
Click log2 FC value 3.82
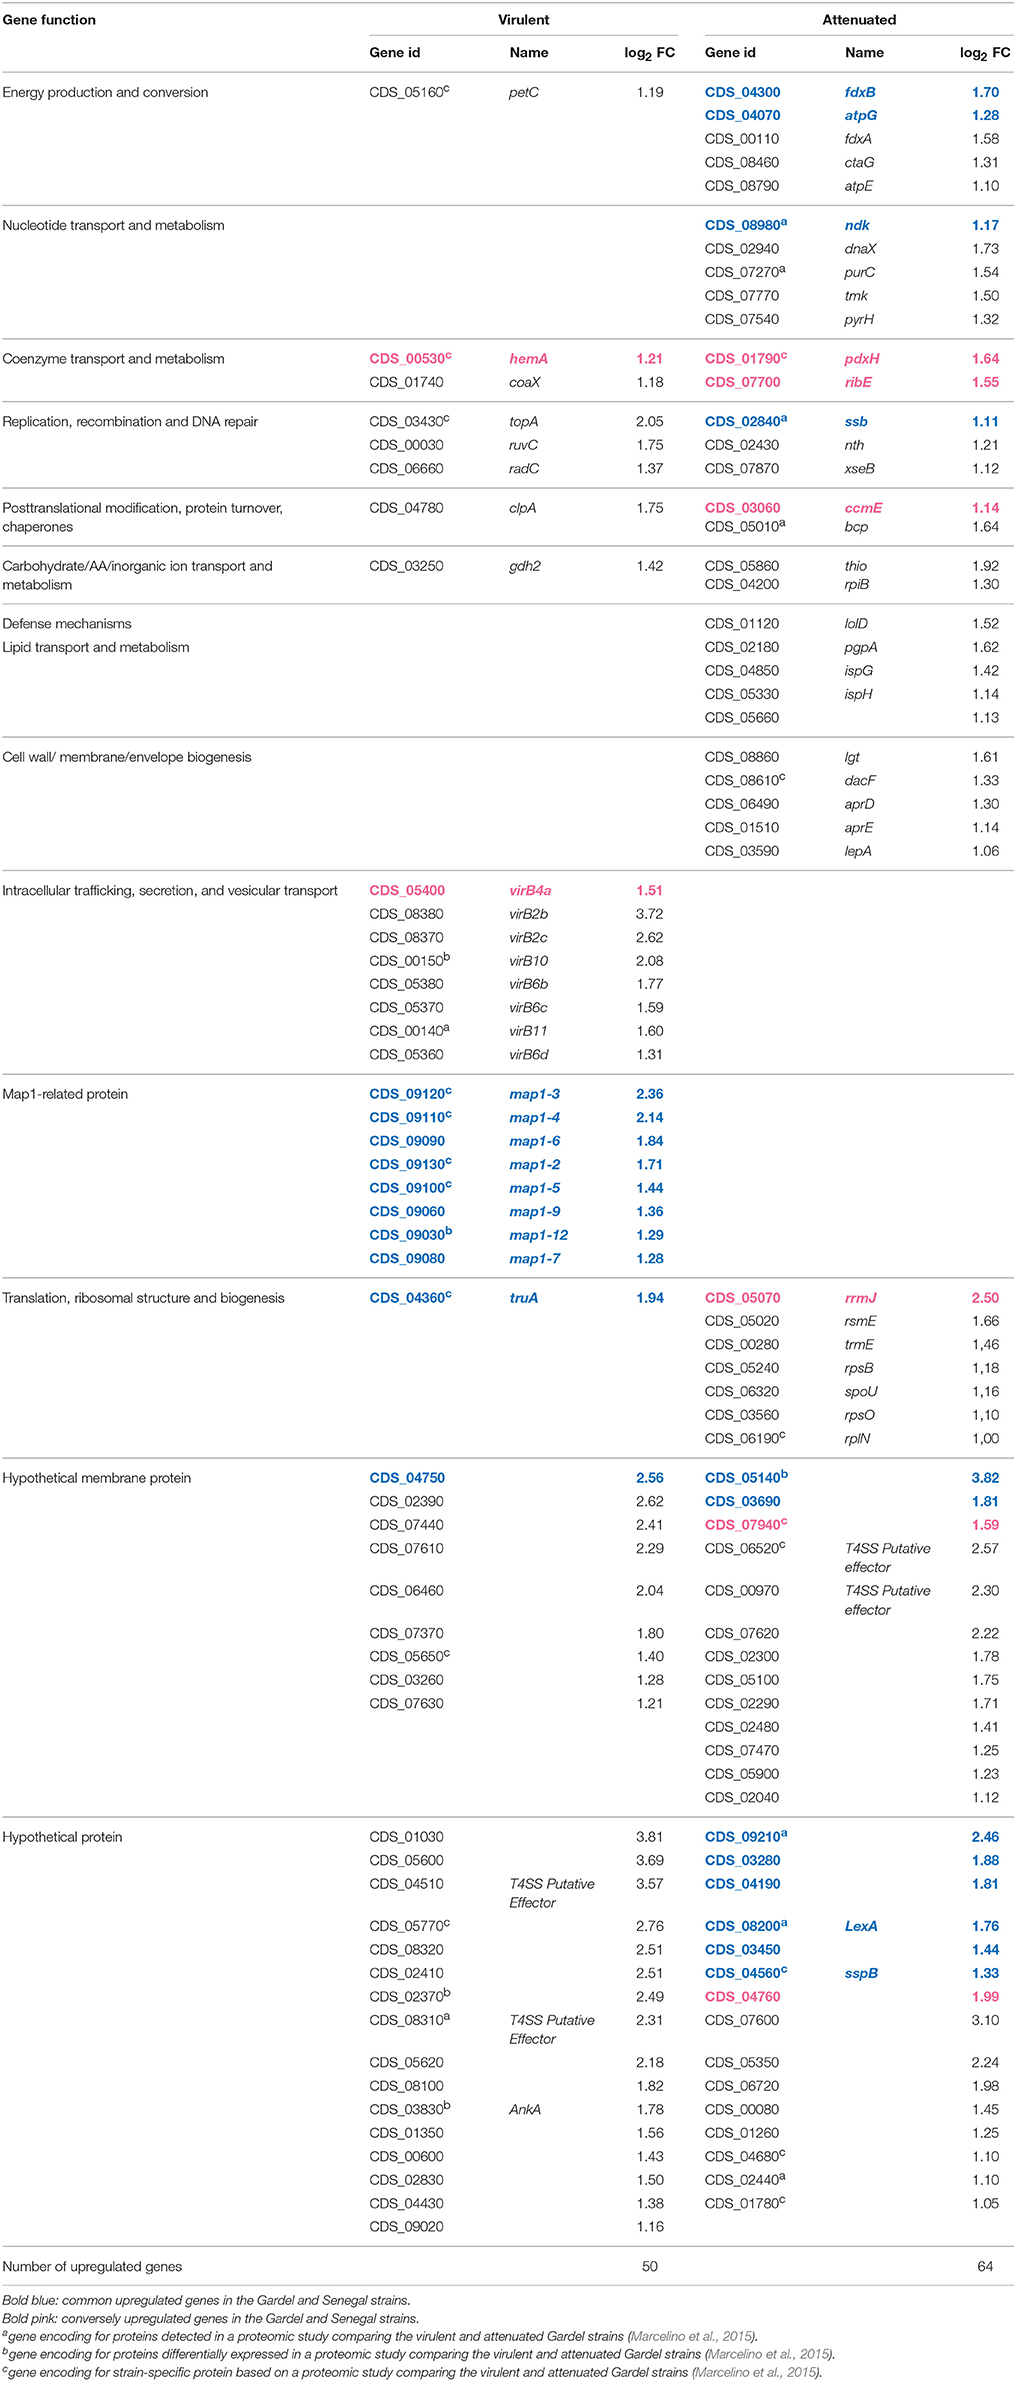coord(985,1478)
